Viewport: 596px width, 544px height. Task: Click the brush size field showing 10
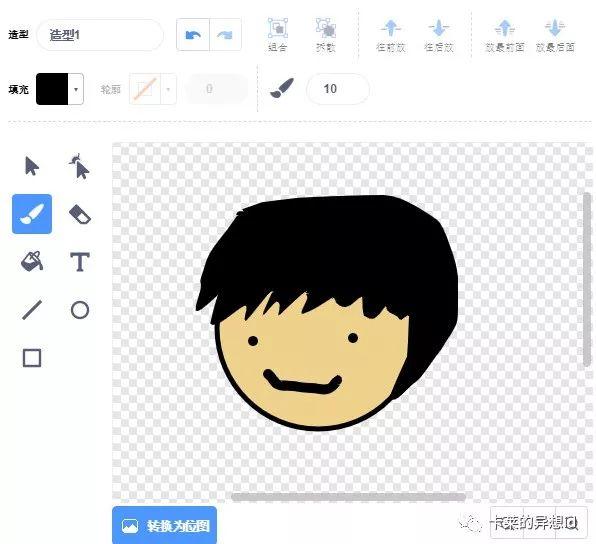[x=338, y=89]
